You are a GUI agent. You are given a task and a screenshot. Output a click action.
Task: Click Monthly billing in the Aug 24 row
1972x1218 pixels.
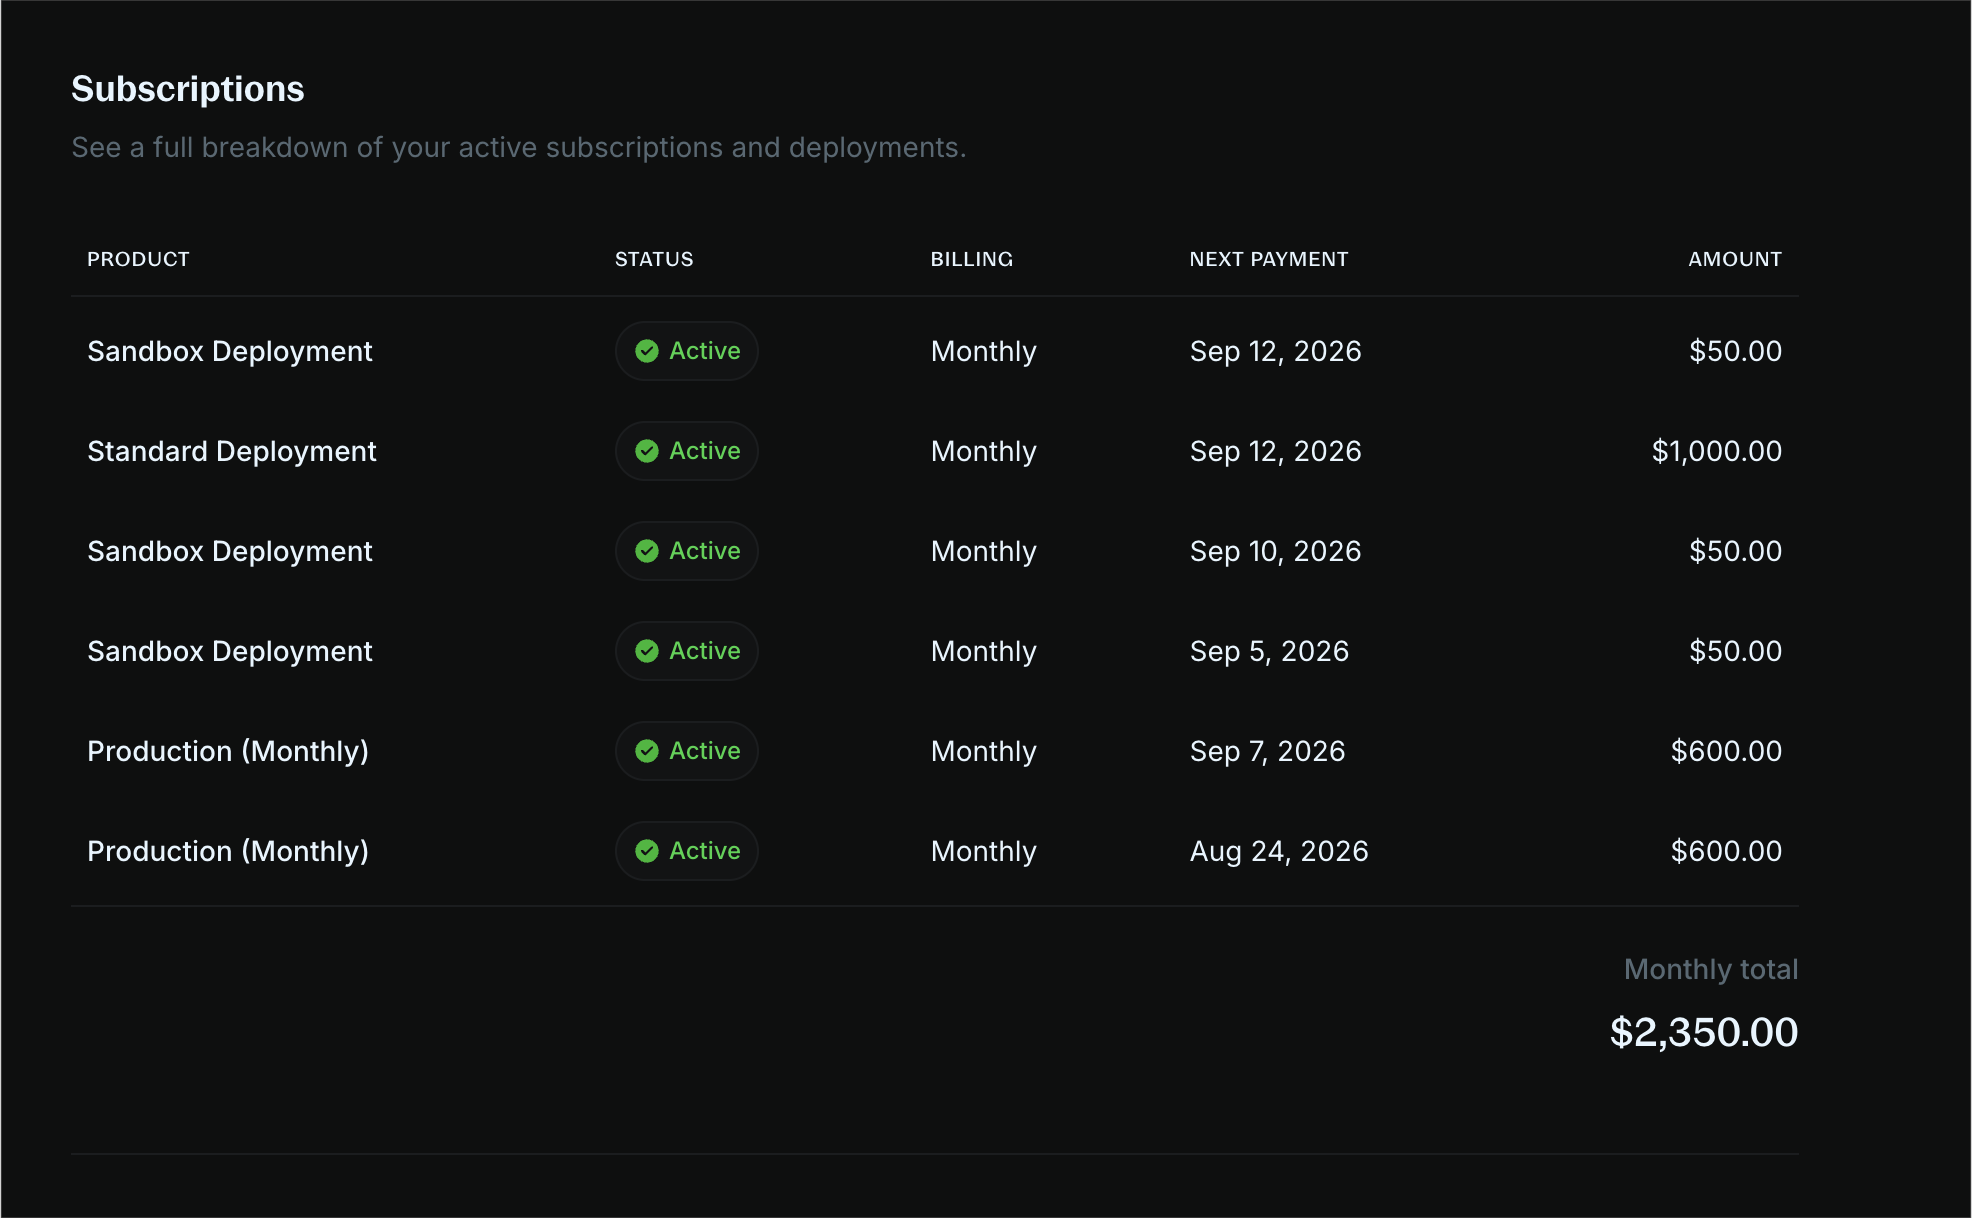tap(984, 851)
